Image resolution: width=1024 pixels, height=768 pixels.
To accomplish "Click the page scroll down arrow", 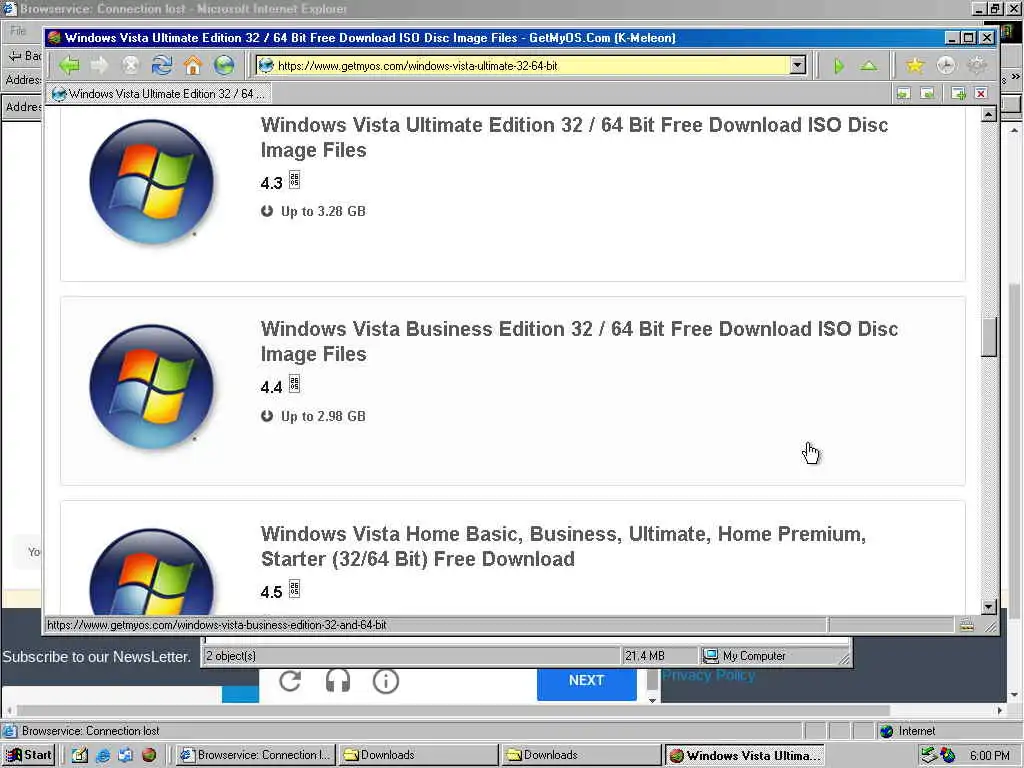I will pyautogui.click(x=988, y=607).
